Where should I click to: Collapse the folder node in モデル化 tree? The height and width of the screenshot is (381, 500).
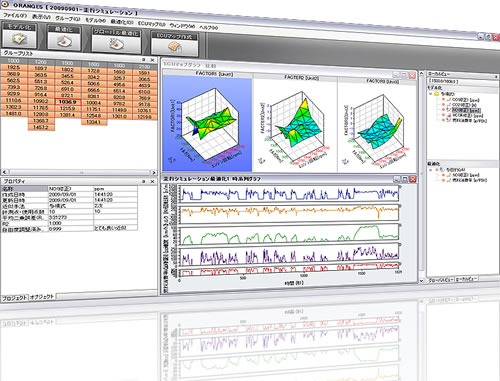[x=431, y=94]
